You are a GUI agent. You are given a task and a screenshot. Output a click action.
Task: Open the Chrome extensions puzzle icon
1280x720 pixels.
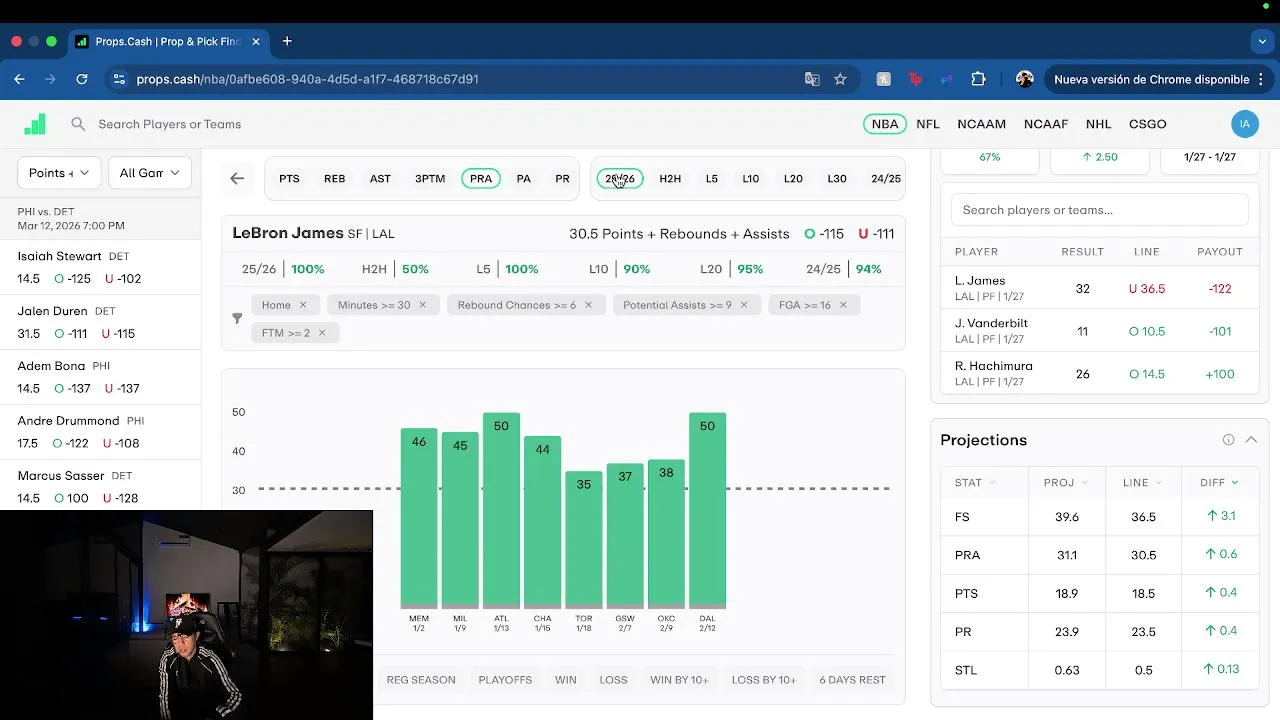[978, 79]
